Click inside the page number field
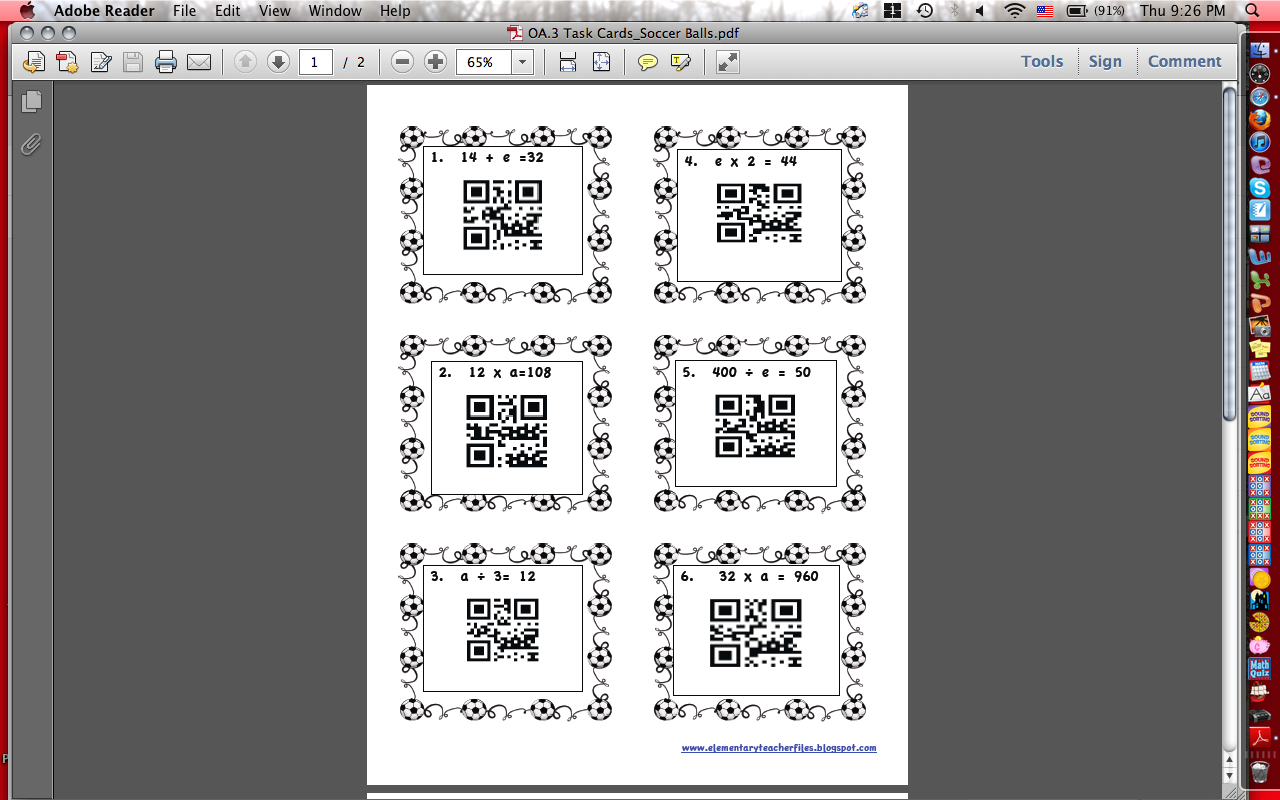The width and height of the screenshot is (1280, 800). 315,61
